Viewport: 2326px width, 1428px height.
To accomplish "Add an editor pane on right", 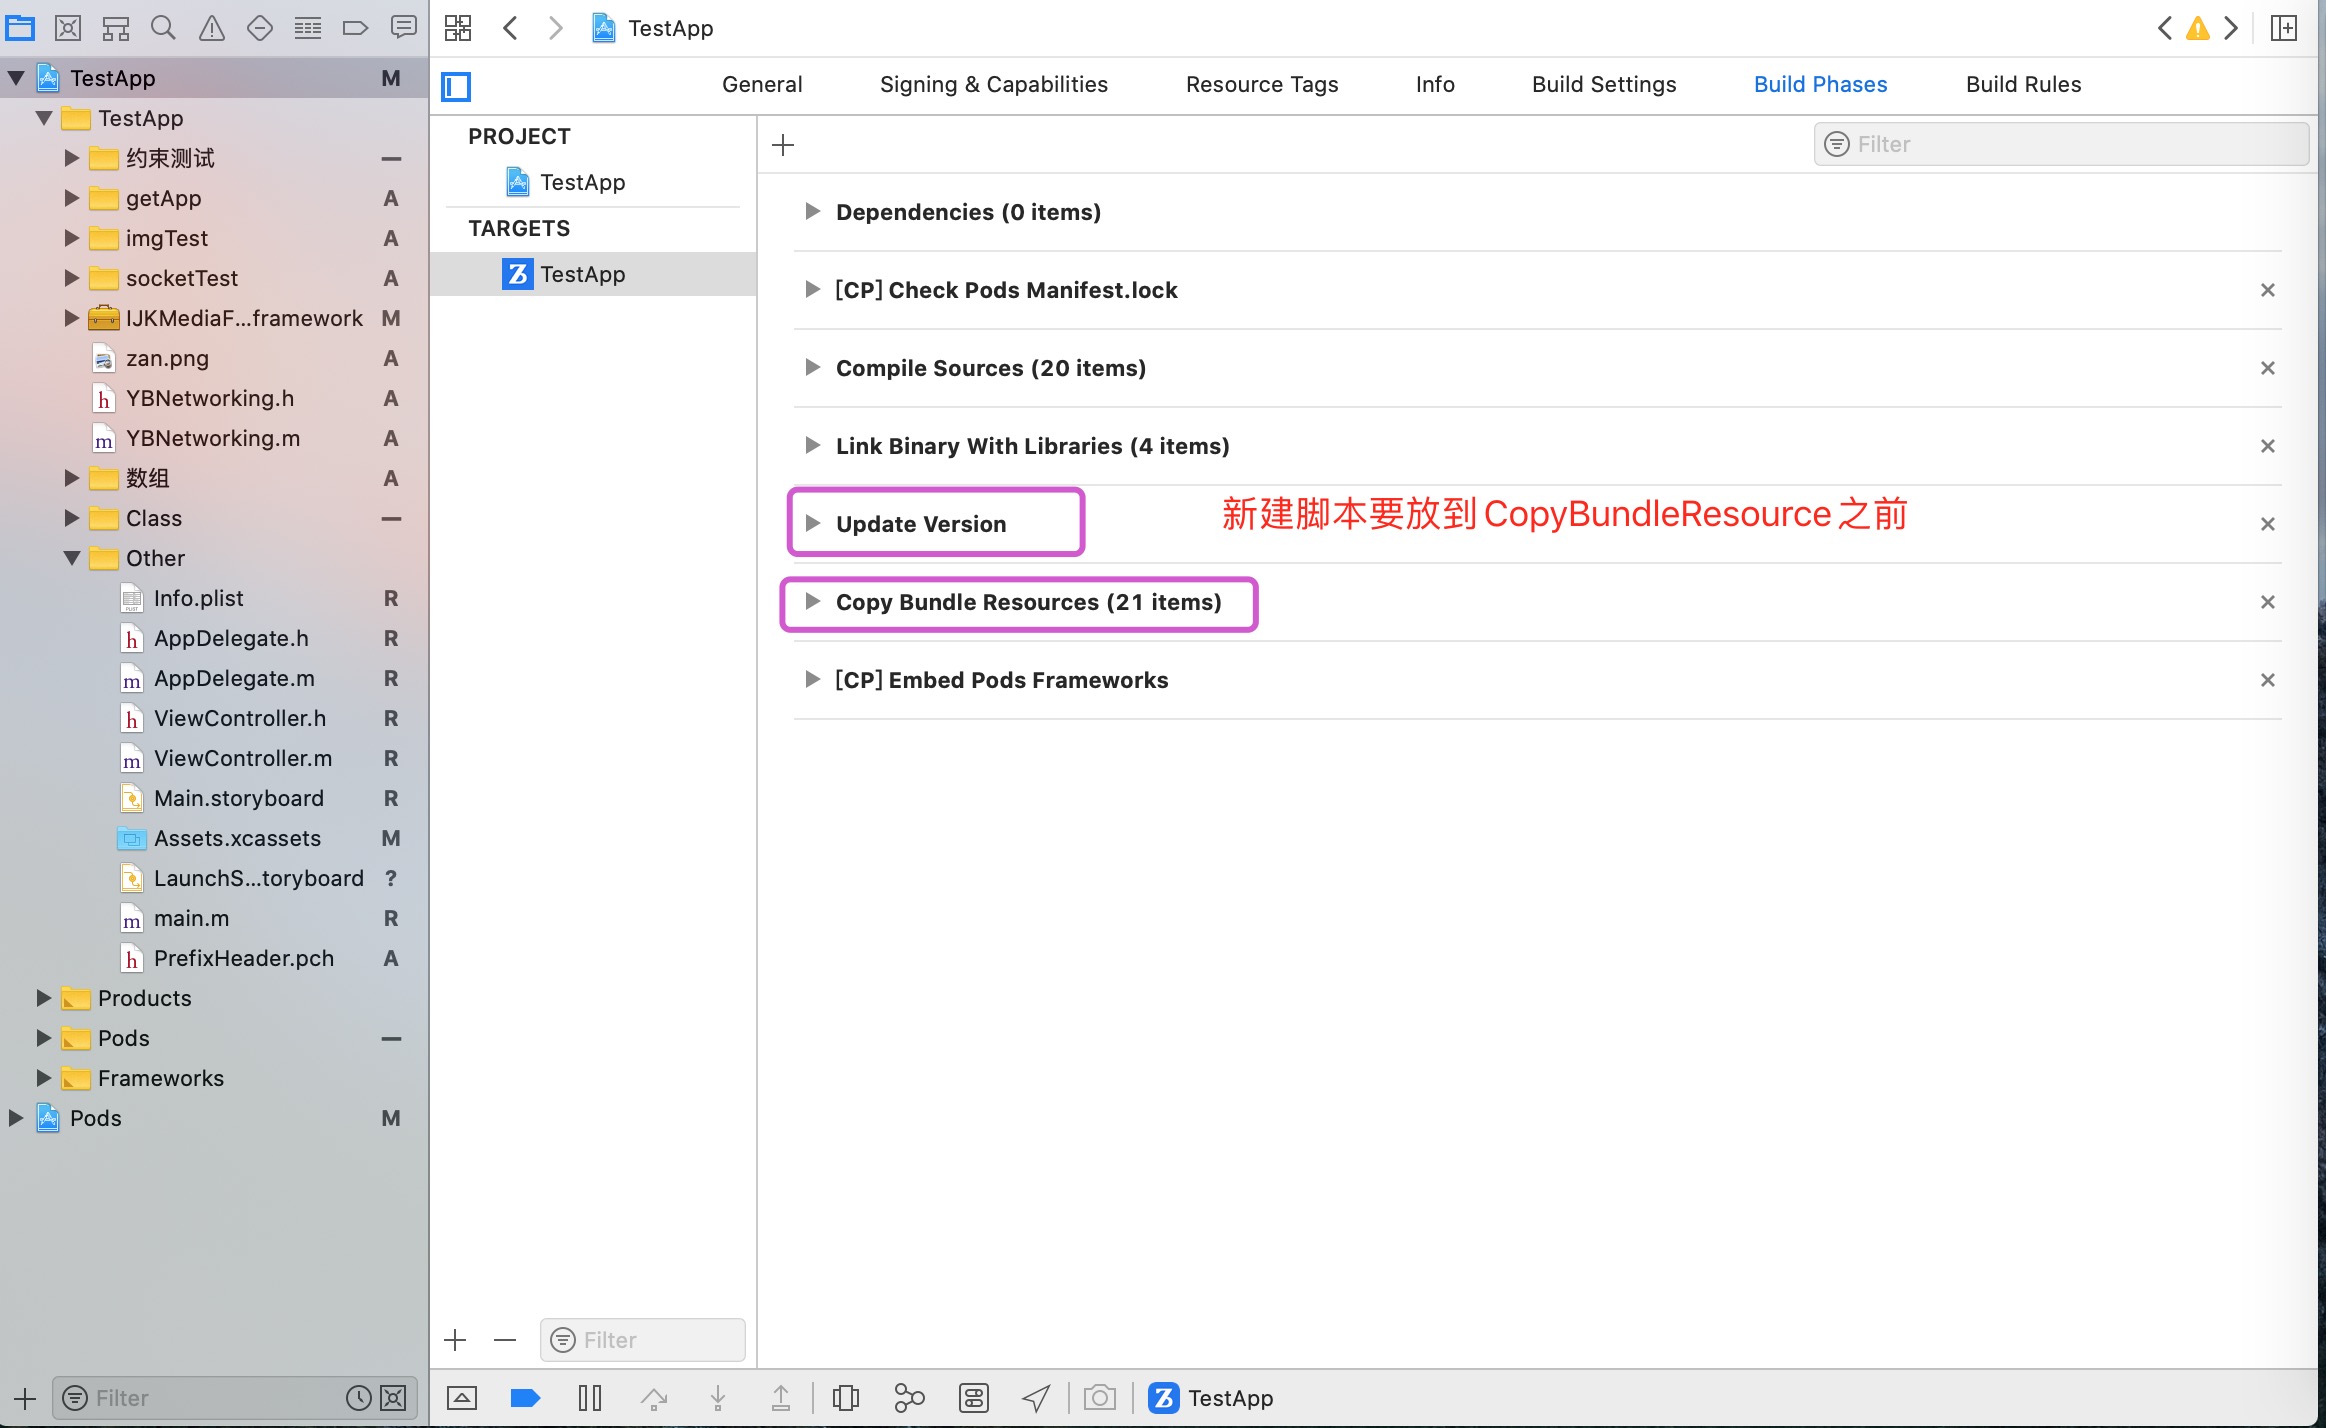I will 2284,28.
